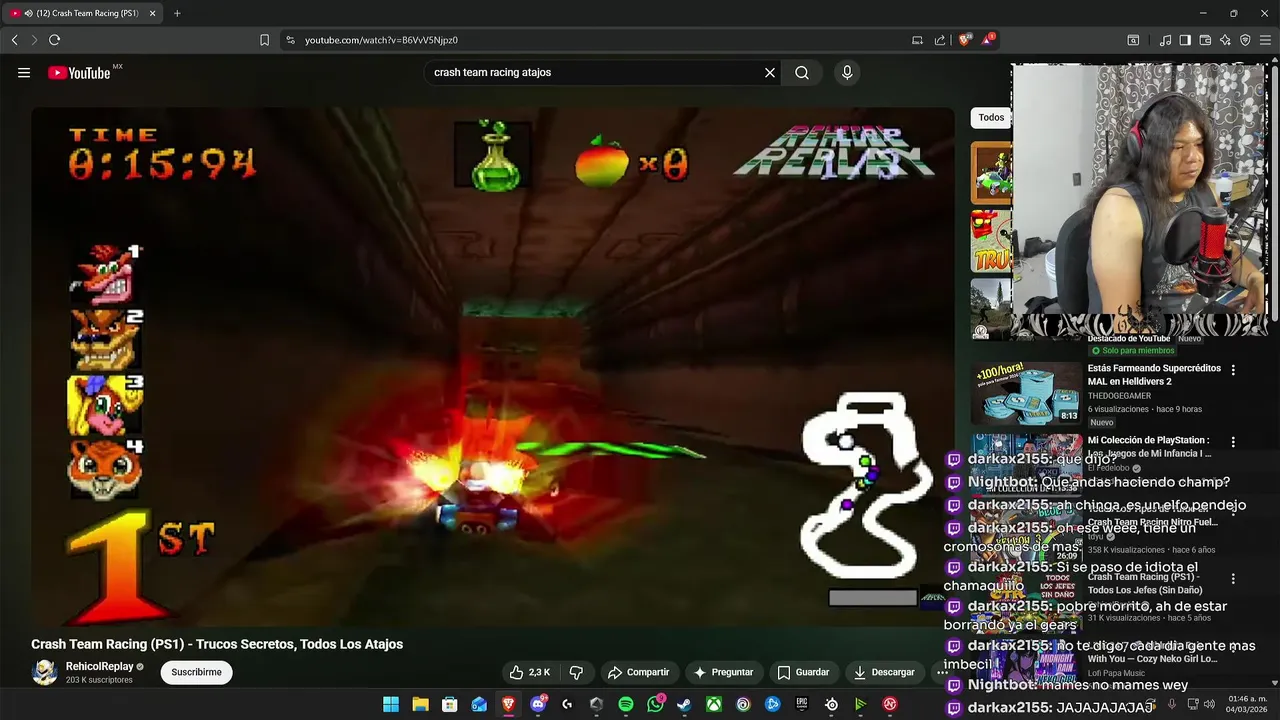This screenshot has width=1280, height=720.
Task: Click the magnifying glass search button
Action: click(802, 72)
